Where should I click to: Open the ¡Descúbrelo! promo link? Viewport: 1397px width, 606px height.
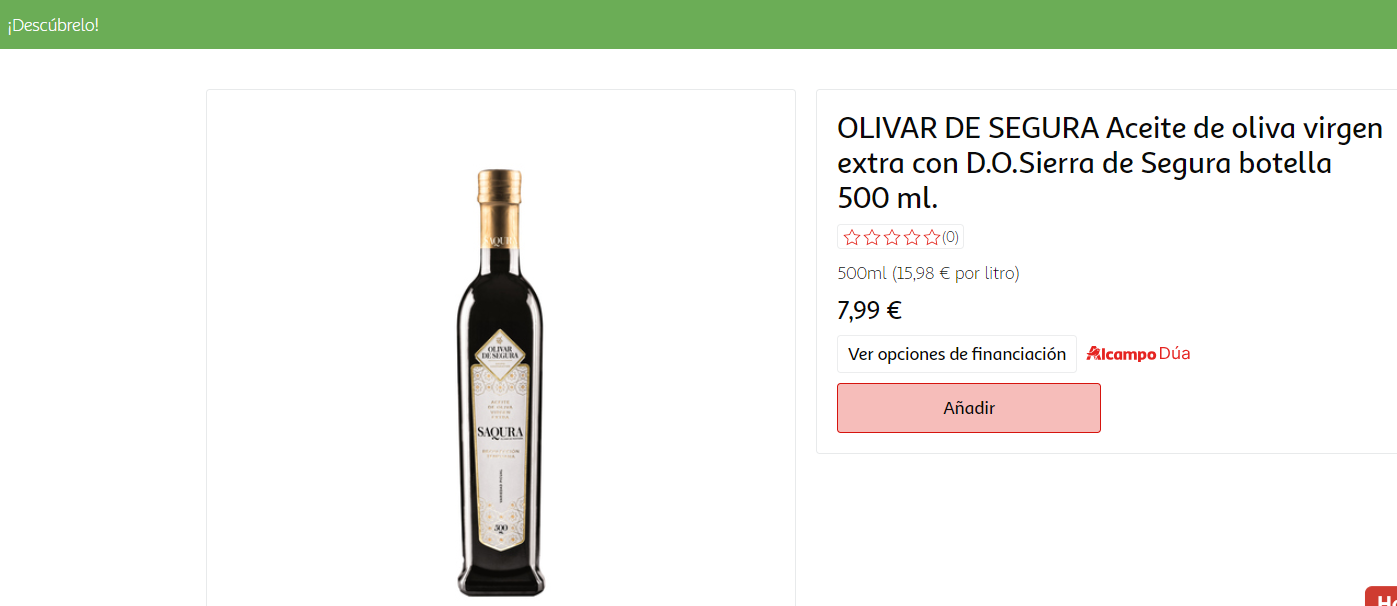point(53,25)
